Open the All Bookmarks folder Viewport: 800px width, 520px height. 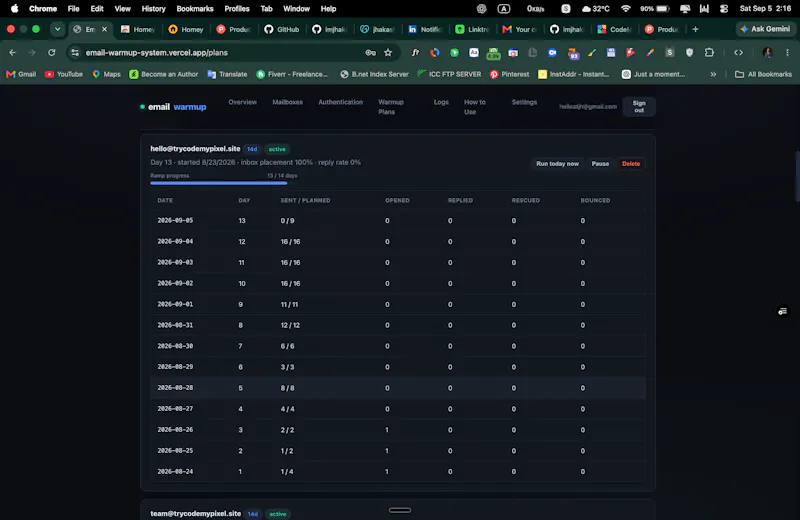(763, 74)
